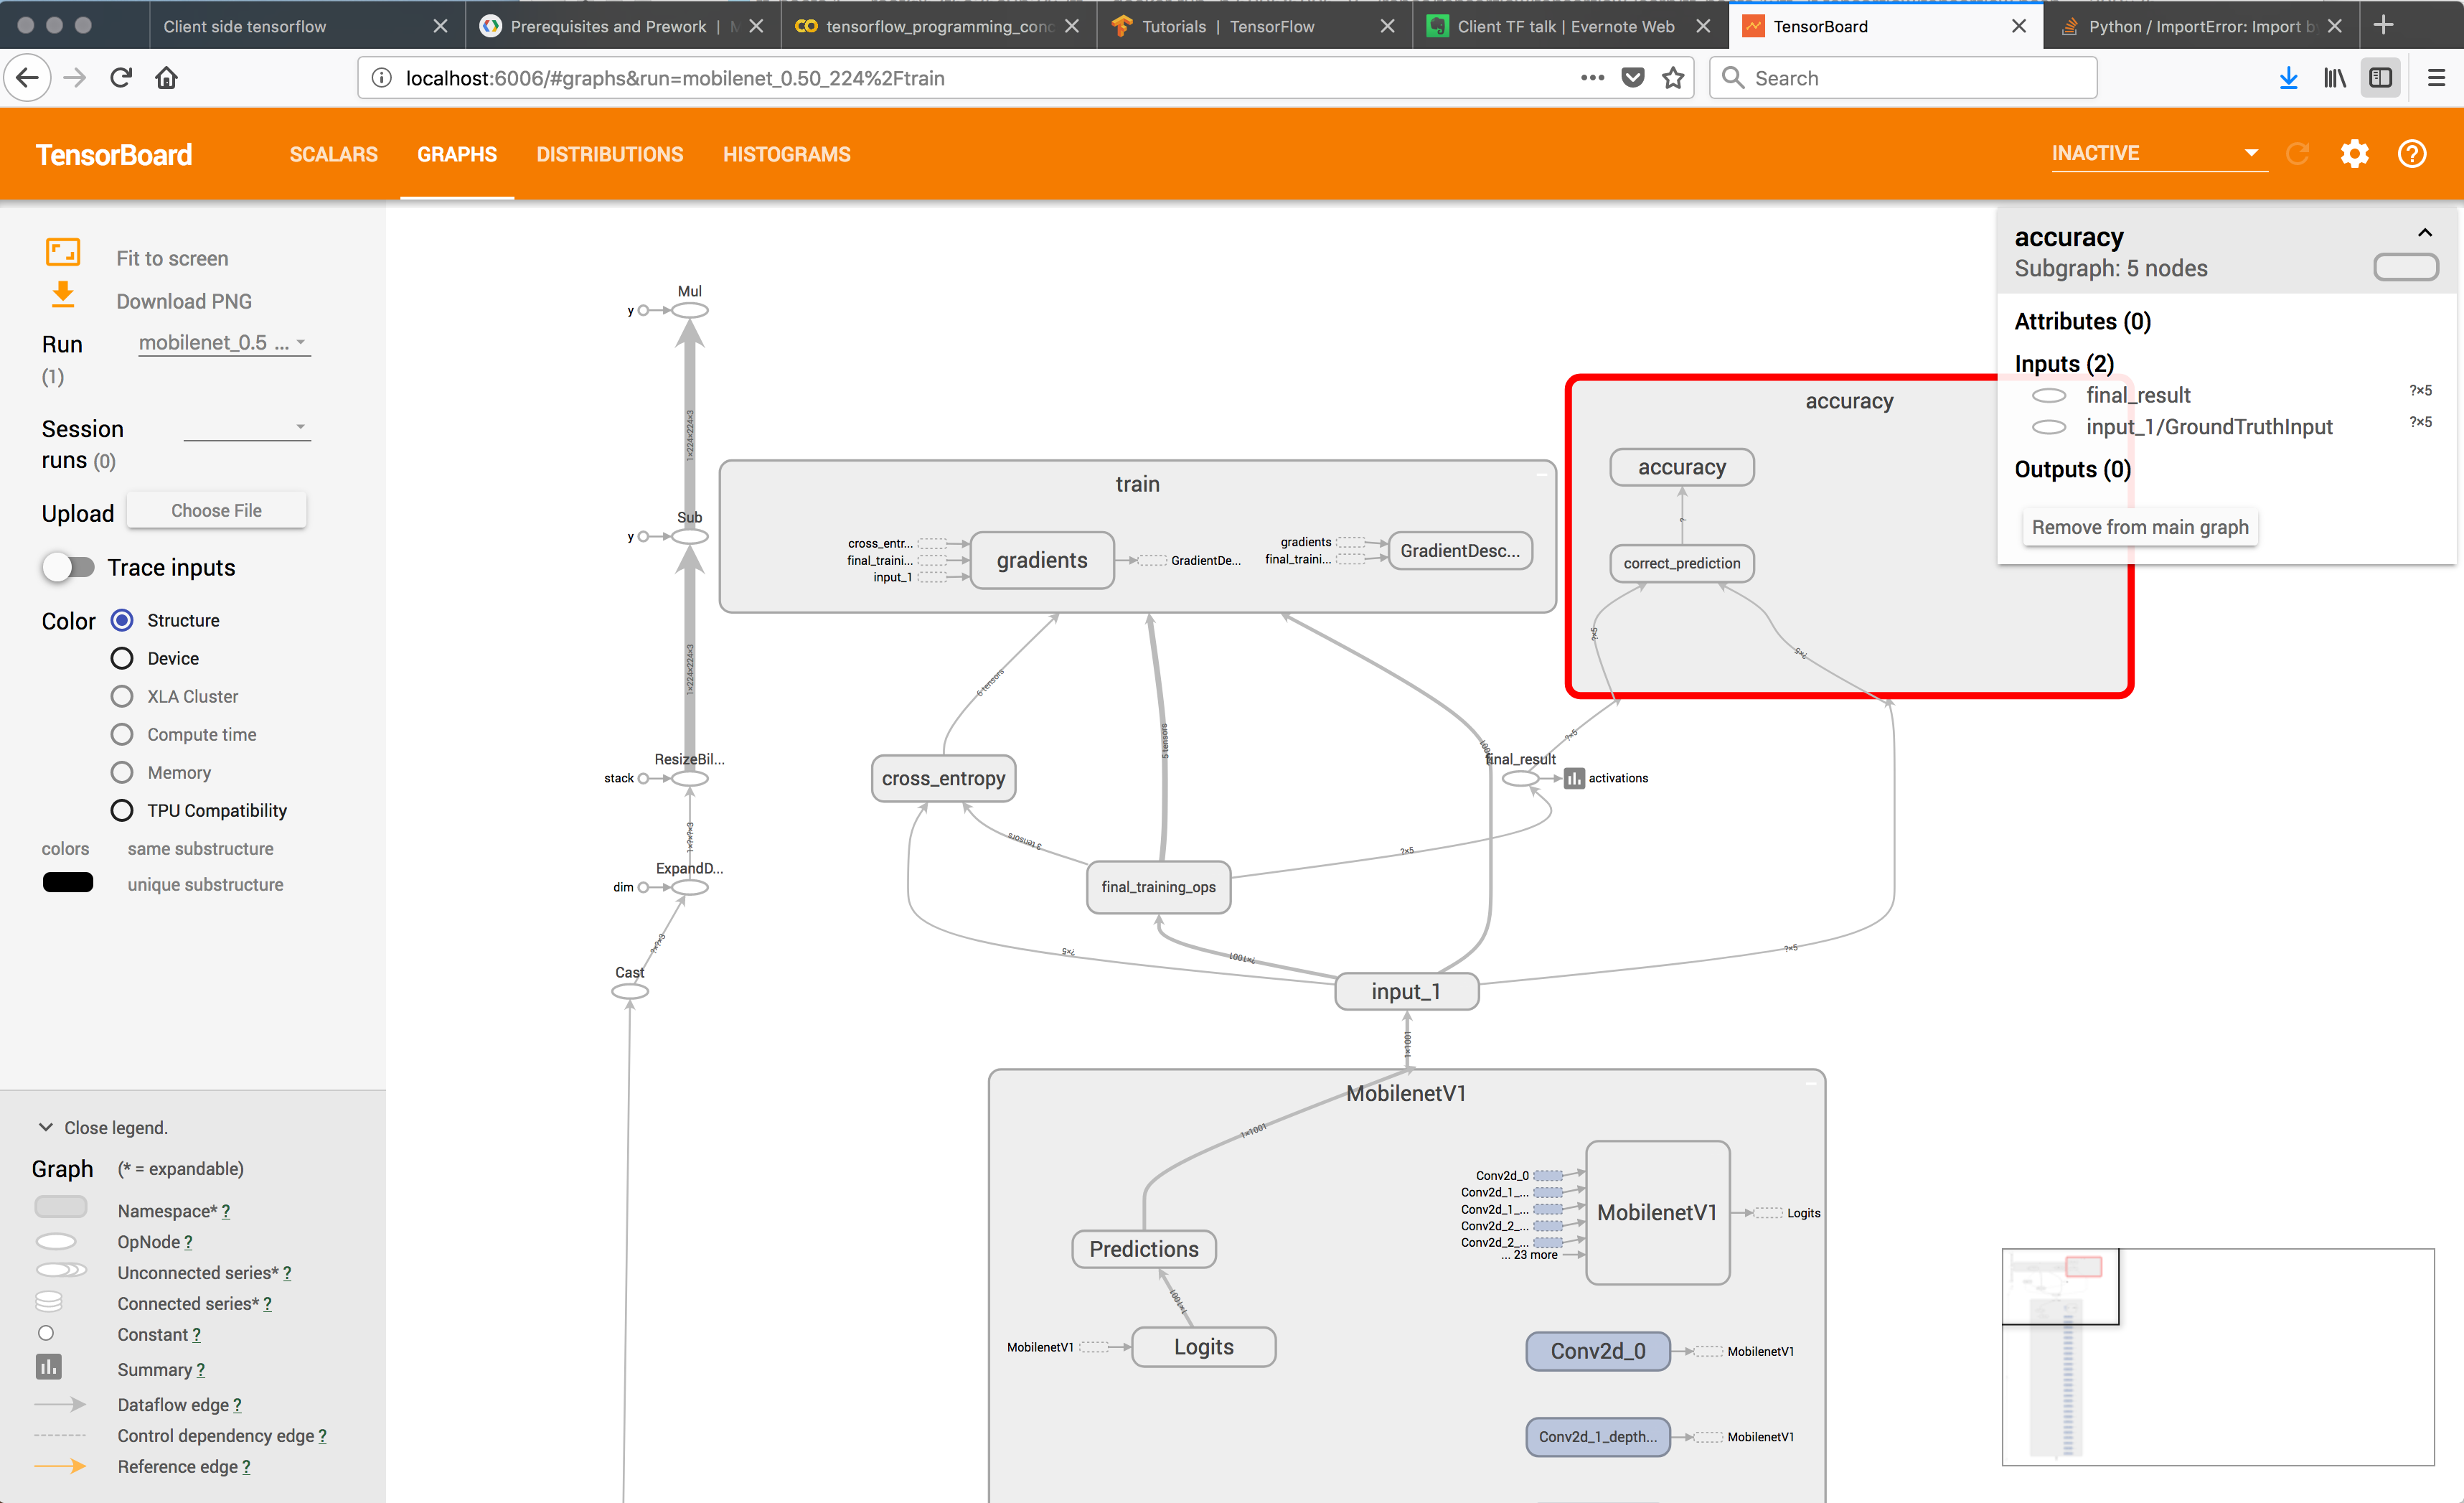Click the black unique substructure swatch
The image size is (2464, 1503).
coord(68,883)
